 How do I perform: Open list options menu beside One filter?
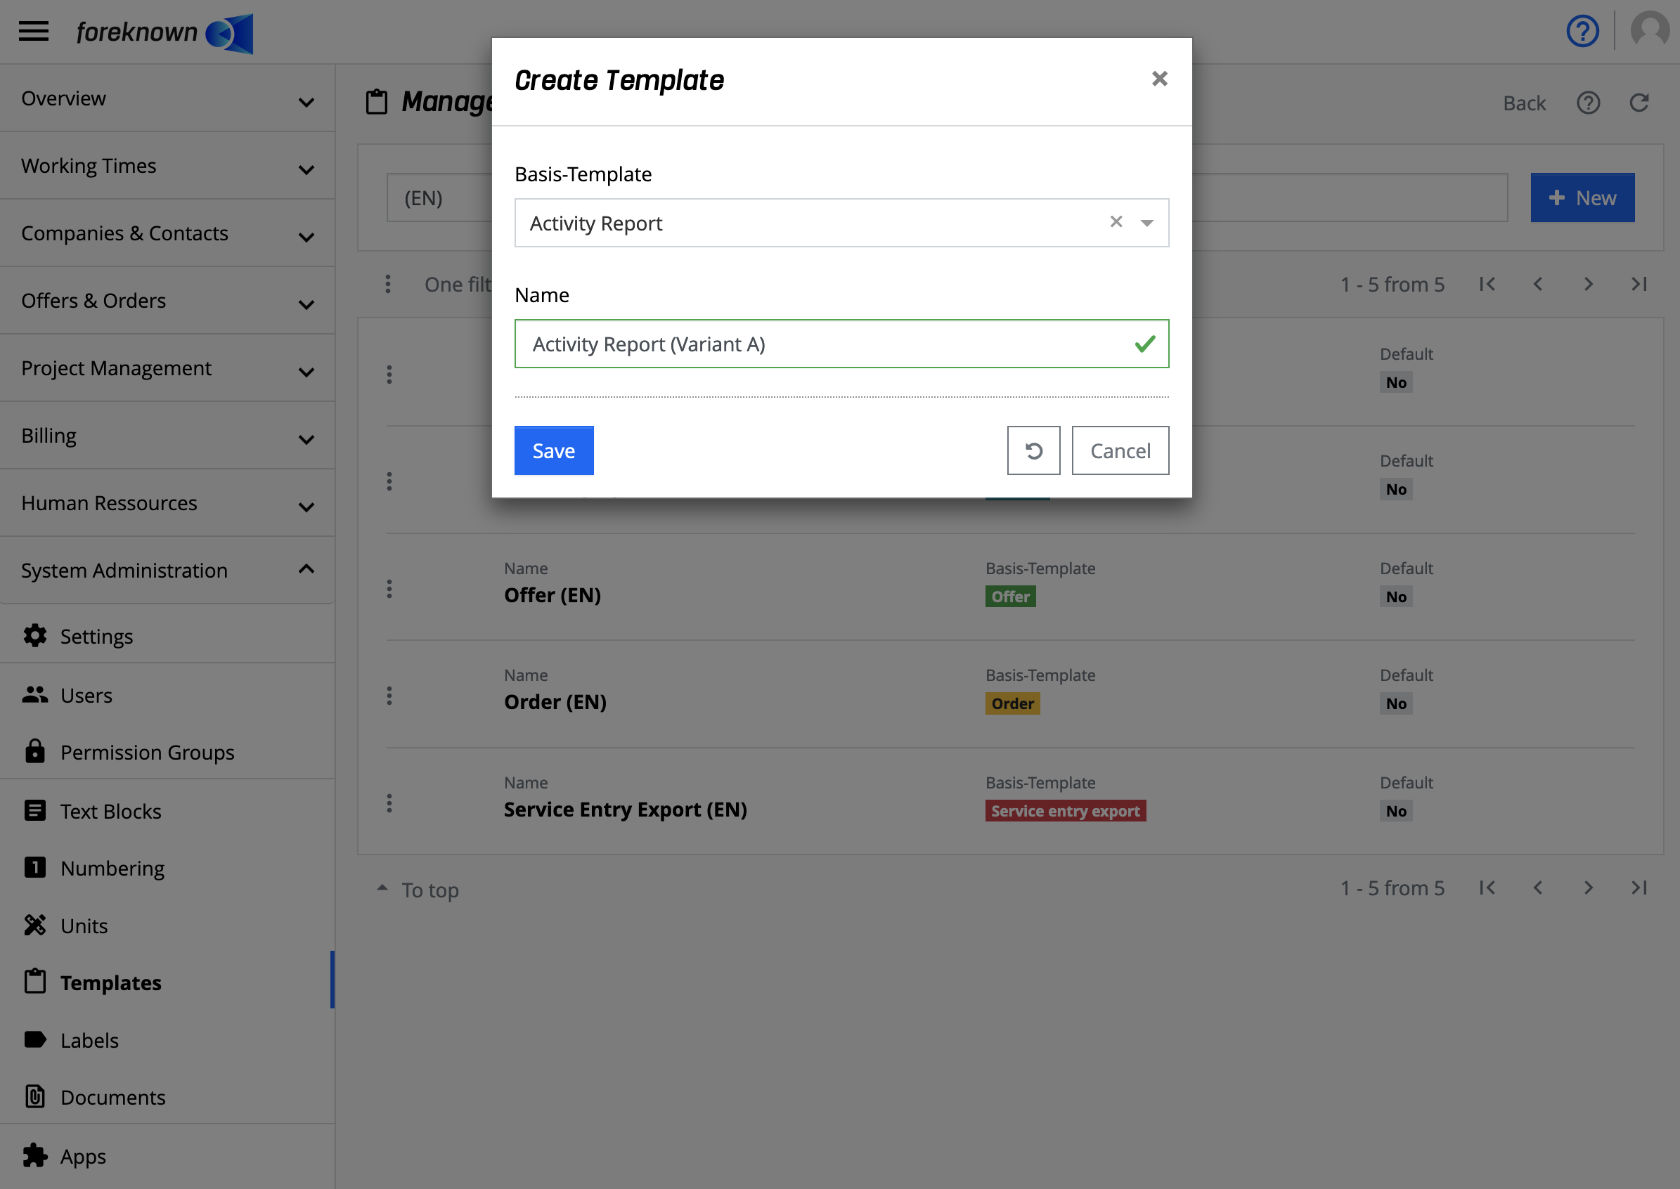388,284
